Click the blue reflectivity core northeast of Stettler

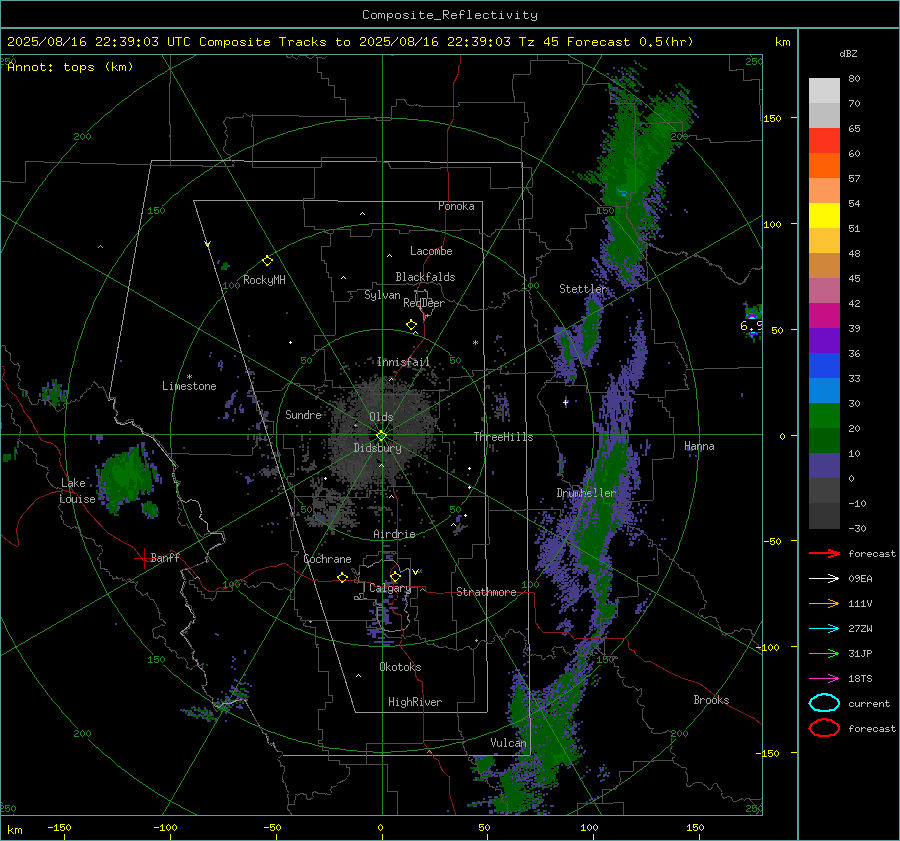(x=623, y=192)
